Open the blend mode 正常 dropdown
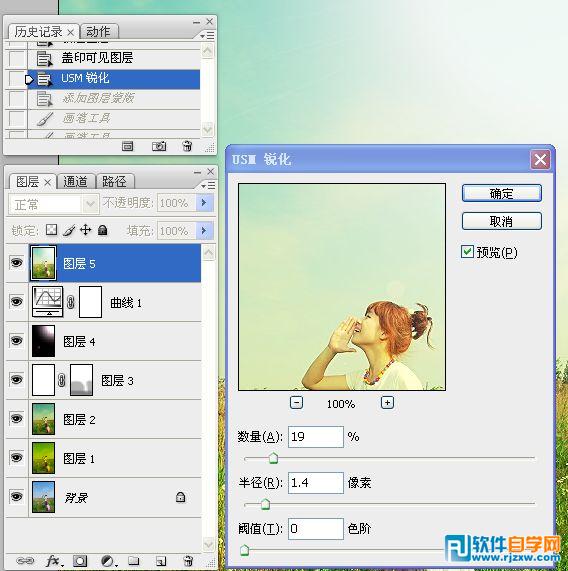This screenshot has height=571, width=568. [54, 204]
